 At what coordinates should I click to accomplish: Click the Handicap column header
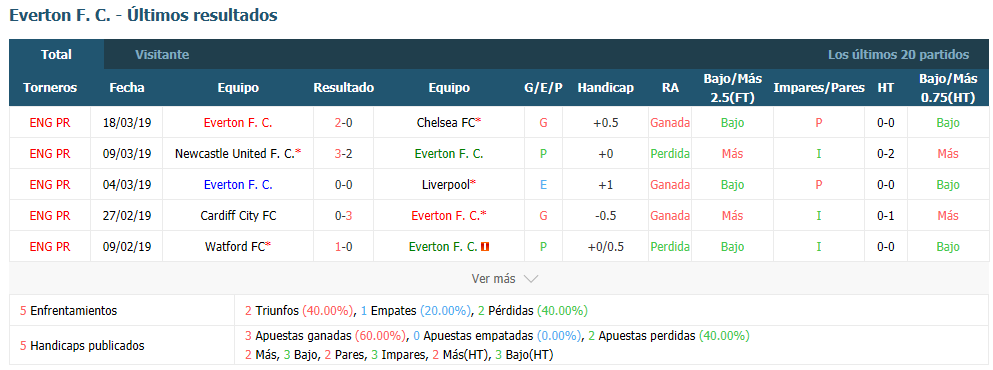point(605,88)
